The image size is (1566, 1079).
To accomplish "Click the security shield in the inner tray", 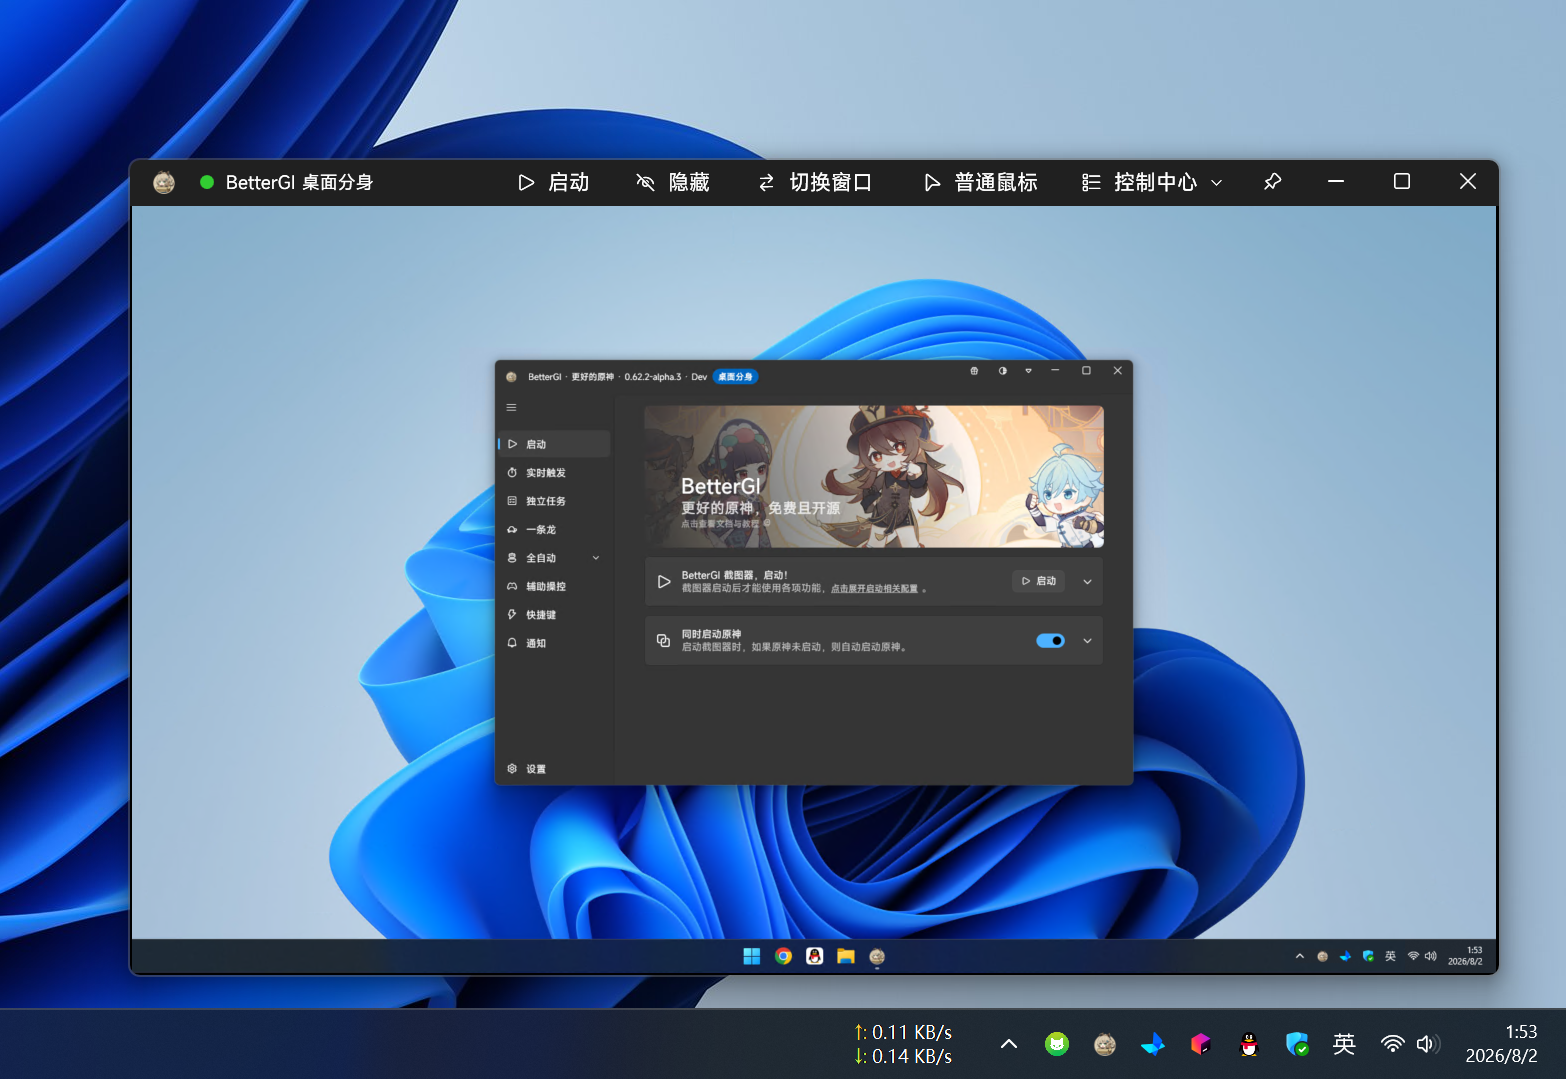I will (x=1368, y=957).
